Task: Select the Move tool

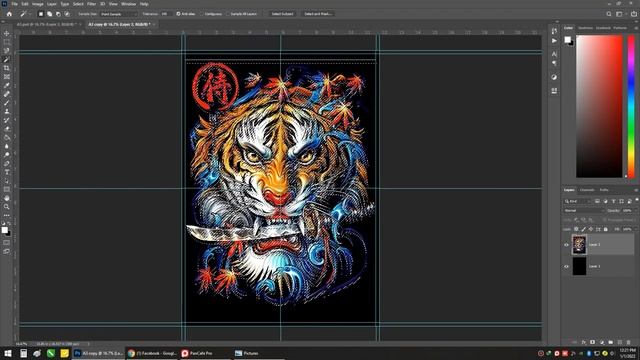Action: coord(7,33)
